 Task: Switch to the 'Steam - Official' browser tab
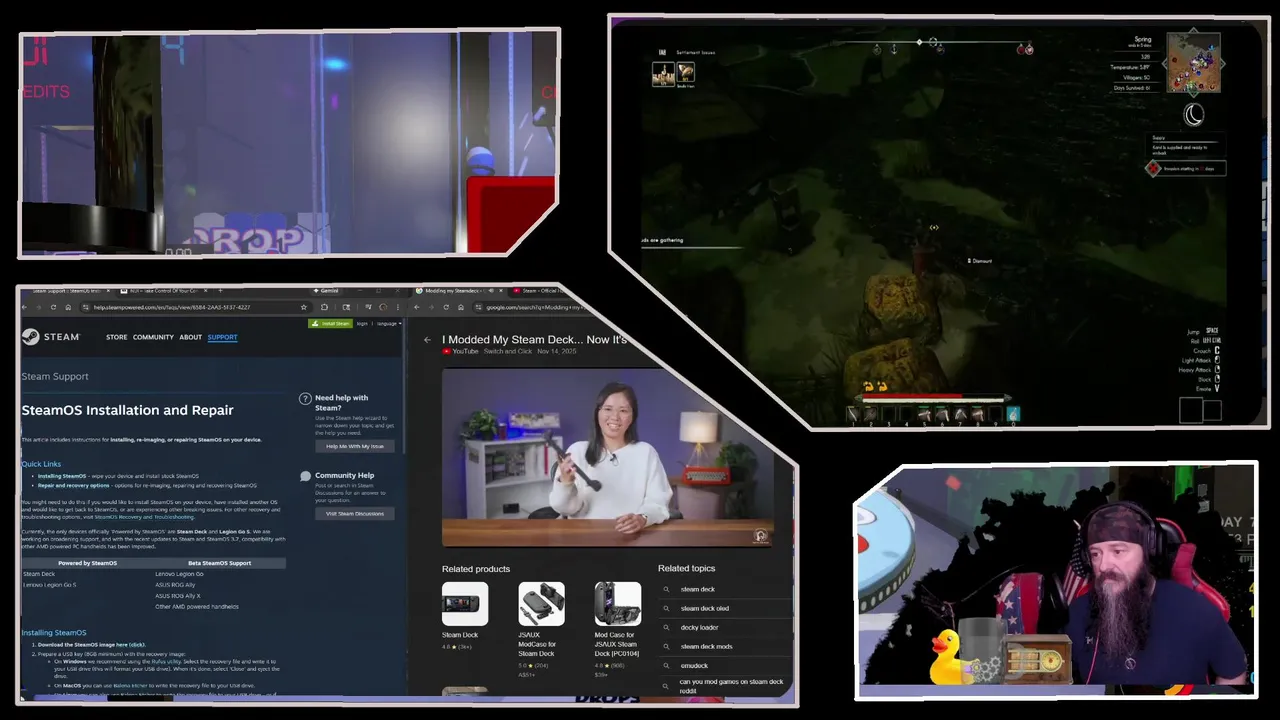538,291
